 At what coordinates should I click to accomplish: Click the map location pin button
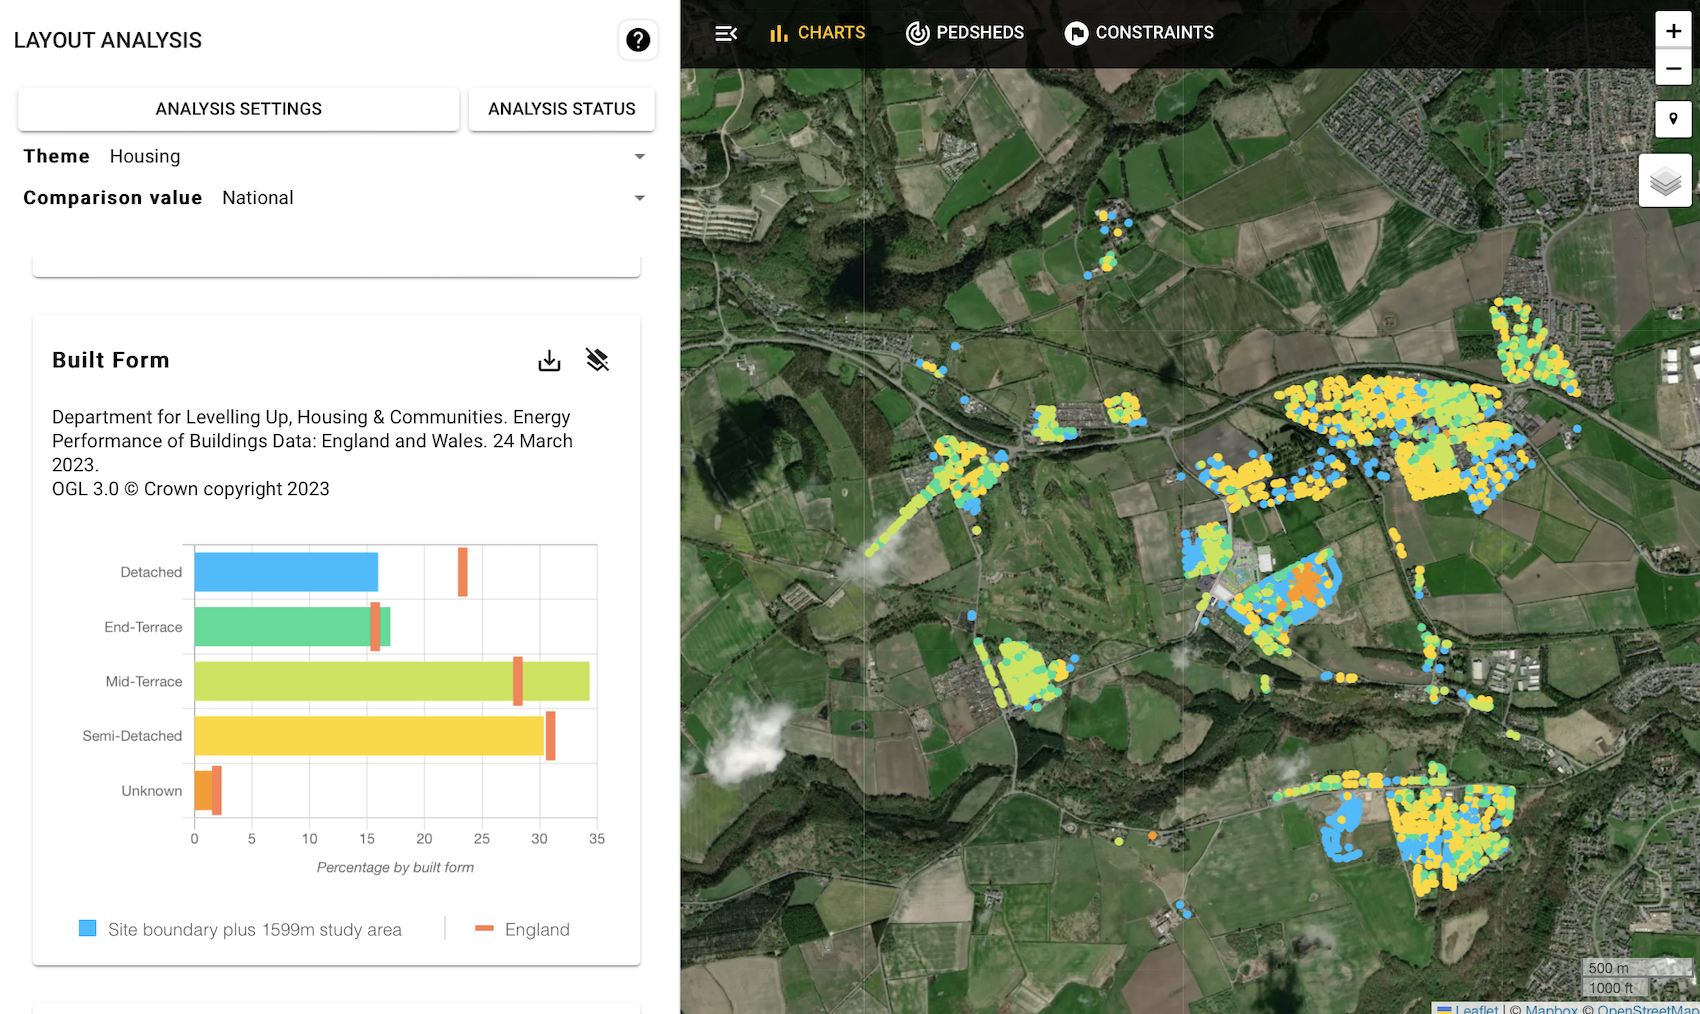click(x=1673, y=119)
